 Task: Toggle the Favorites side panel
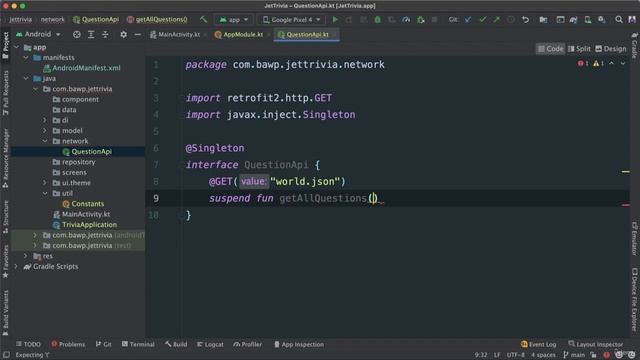coord(6,262)
